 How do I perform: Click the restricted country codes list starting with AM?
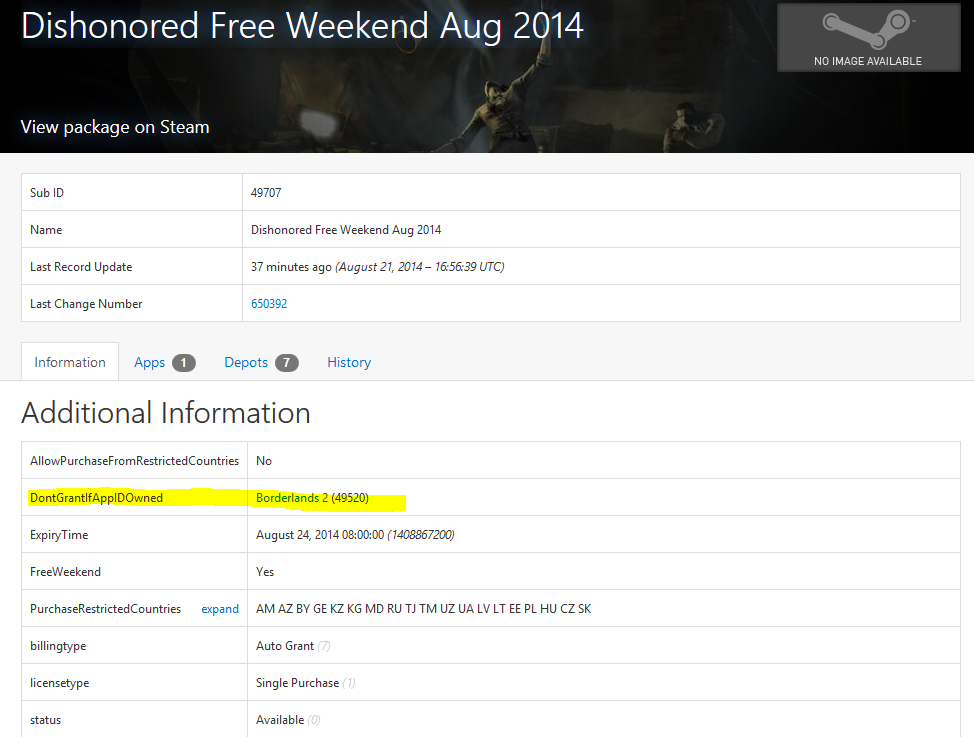pyautogui.click(x=424, y=609)
